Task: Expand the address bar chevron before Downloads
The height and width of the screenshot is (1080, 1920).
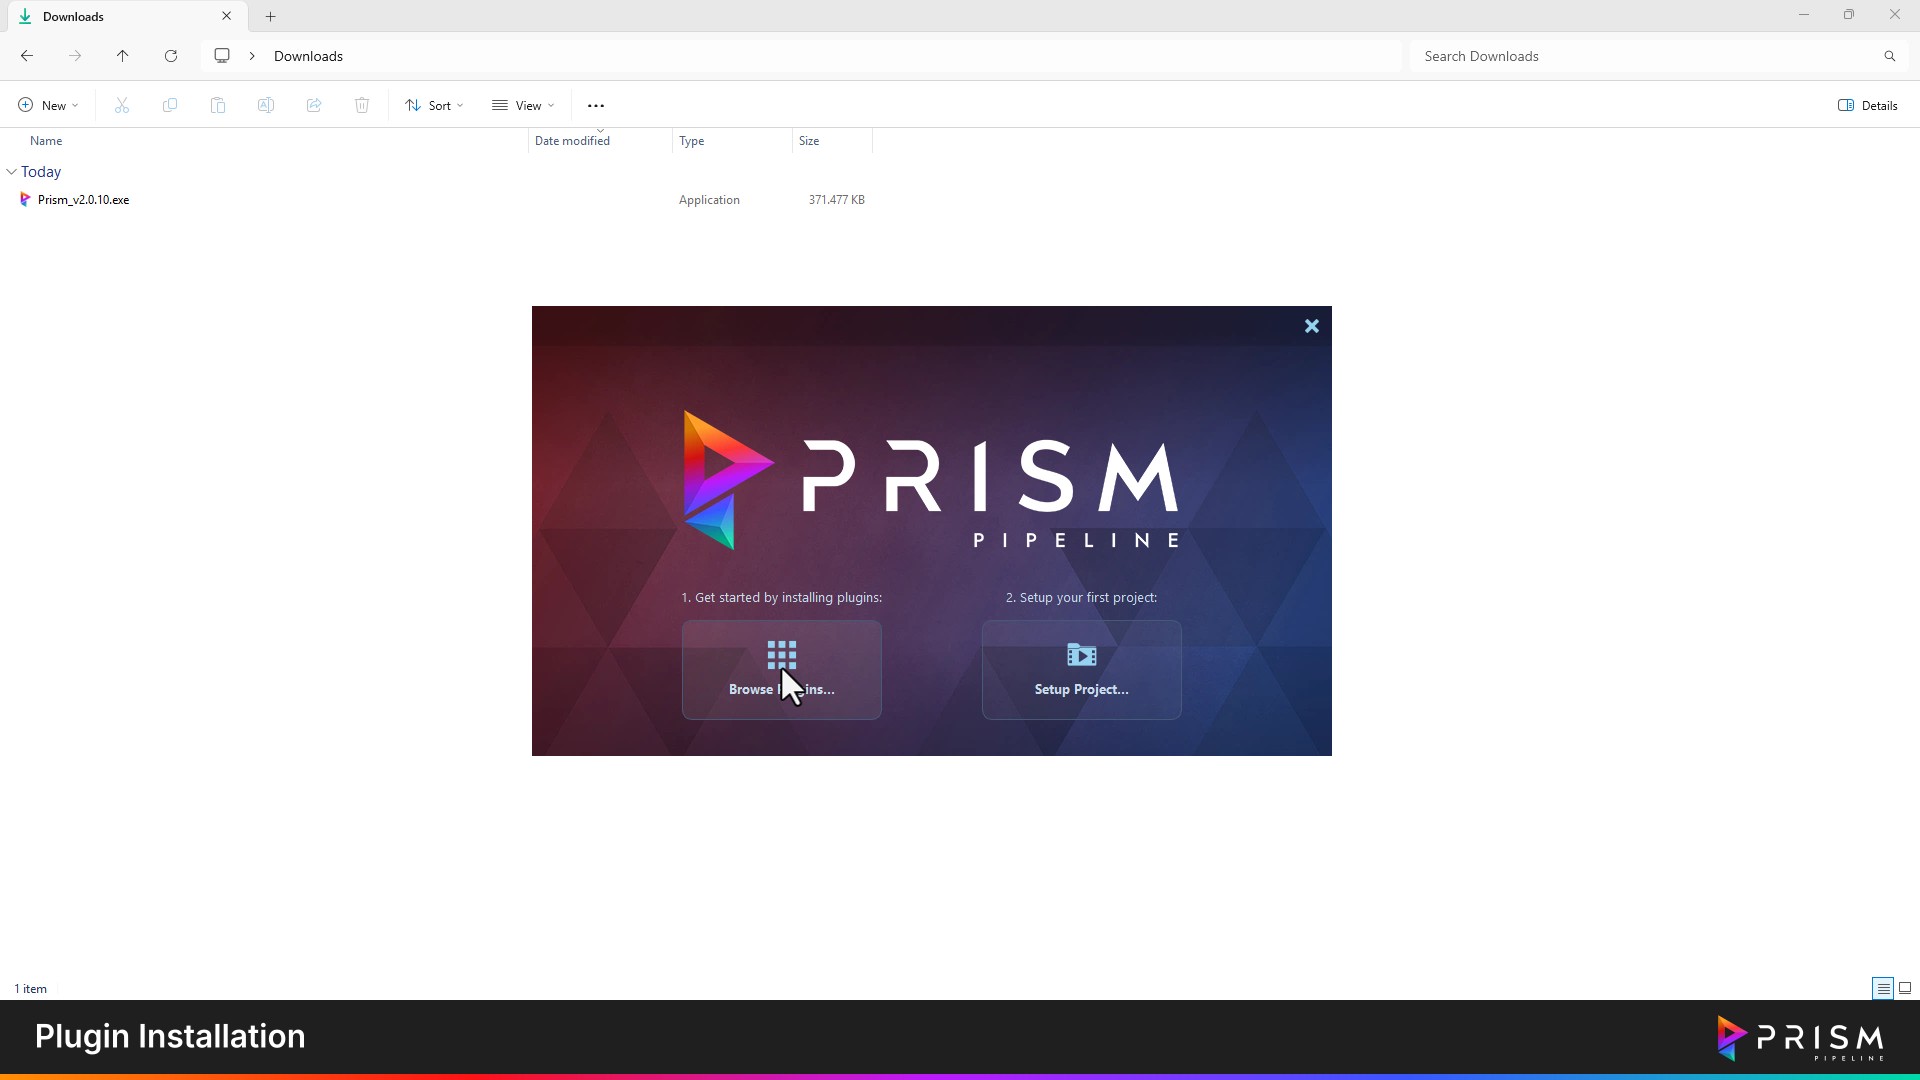Action: (252, 56)
